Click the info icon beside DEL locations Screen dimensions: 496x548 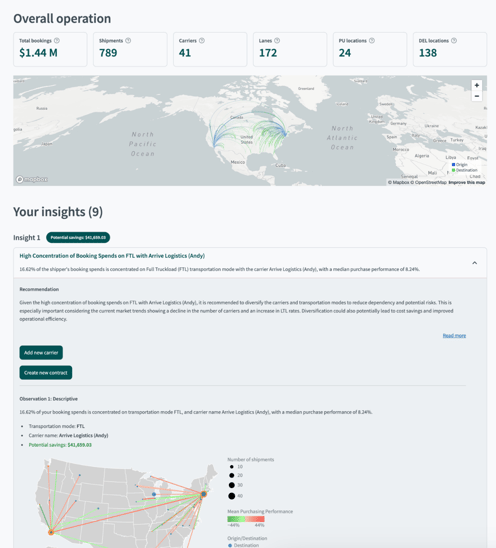click(x=454, y=41)
